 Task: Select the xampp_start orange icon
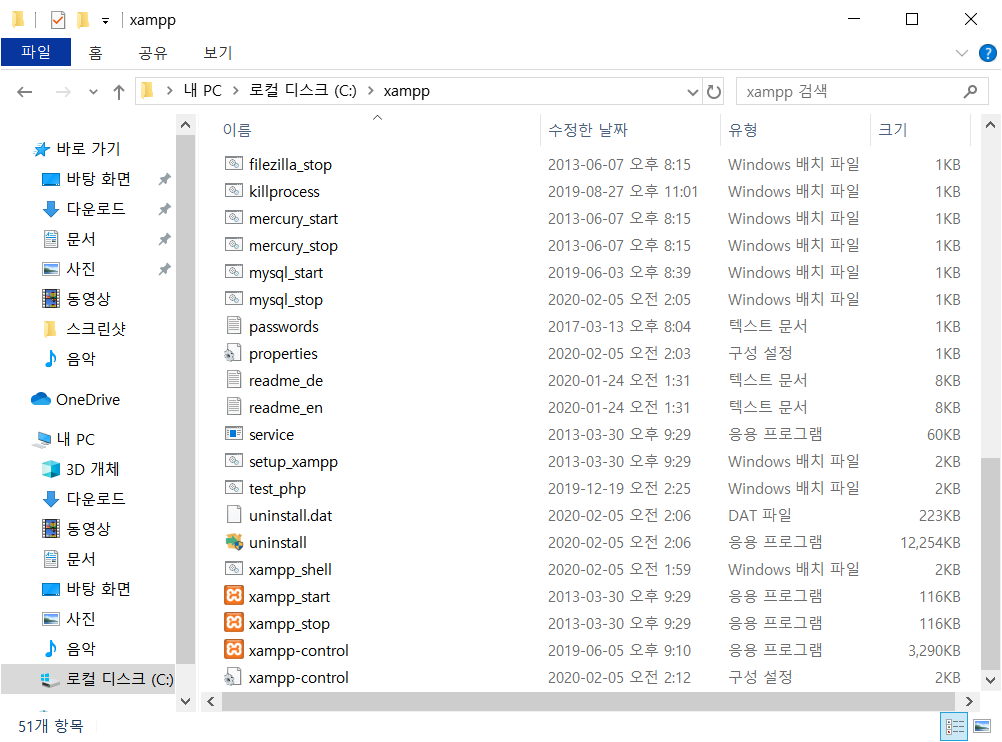tap(234, 596)
